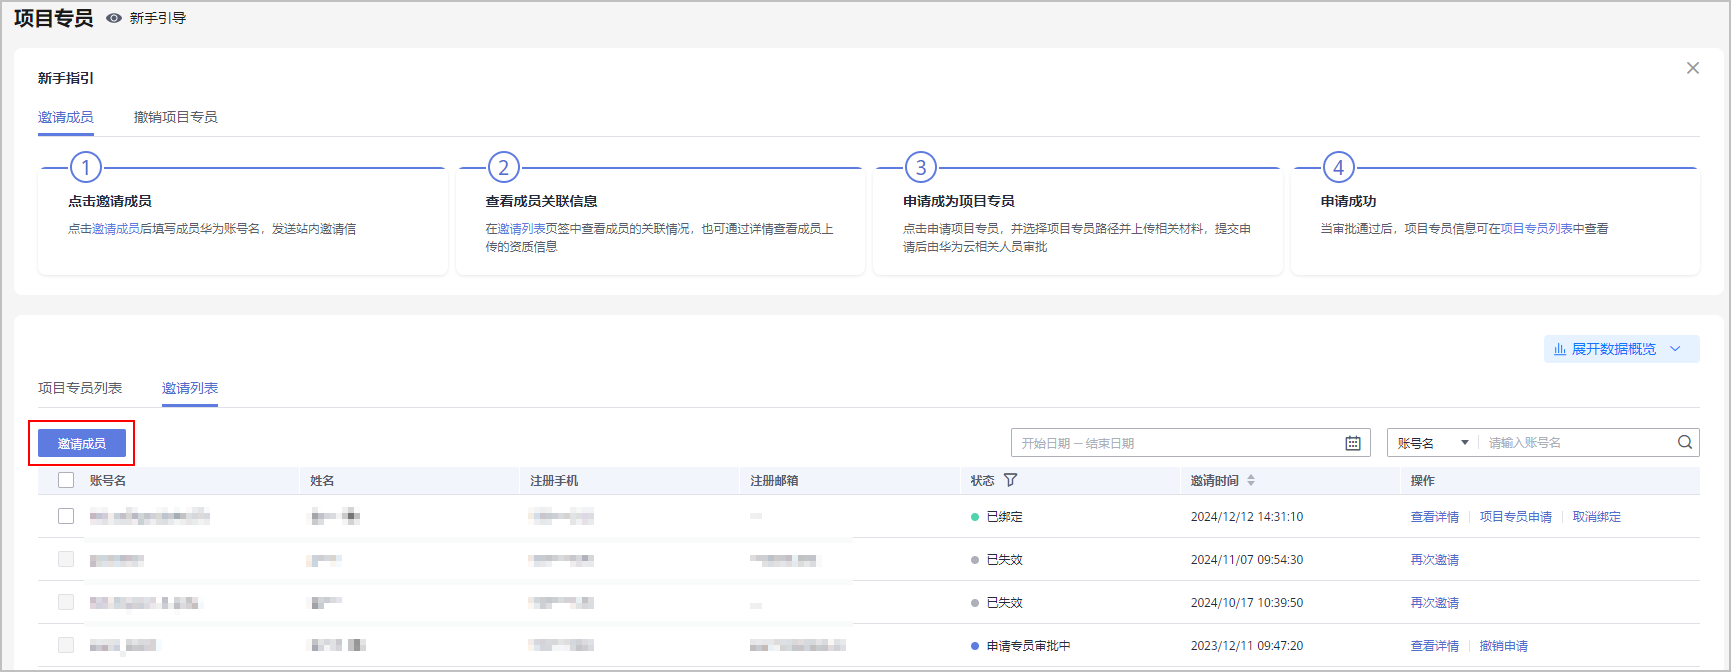The image size is (1731, 672).
Task: Click the search magnifier icon
Action: tap(1685, 442)
